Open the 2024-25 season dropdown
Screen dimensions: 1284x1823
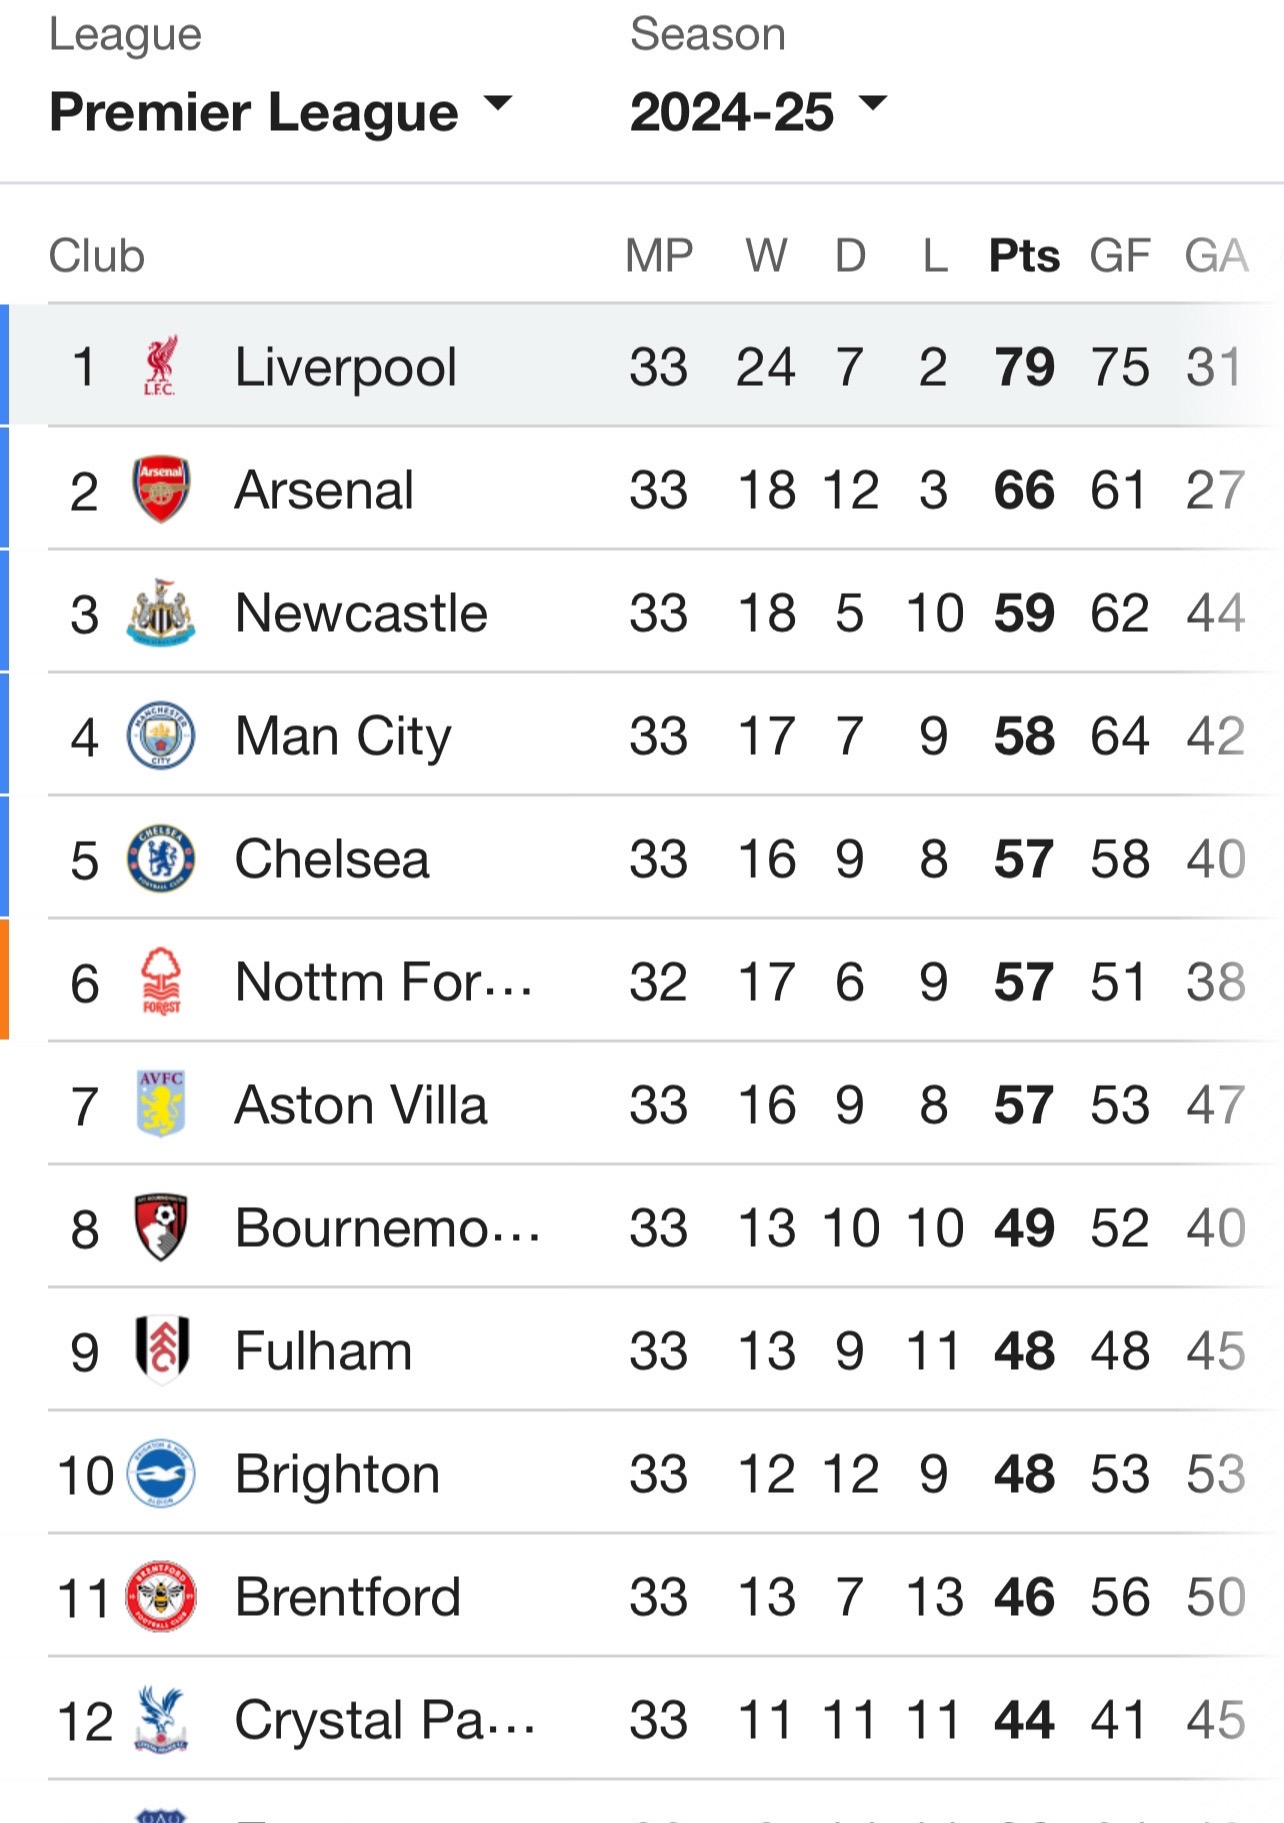[x=759, y=111]
